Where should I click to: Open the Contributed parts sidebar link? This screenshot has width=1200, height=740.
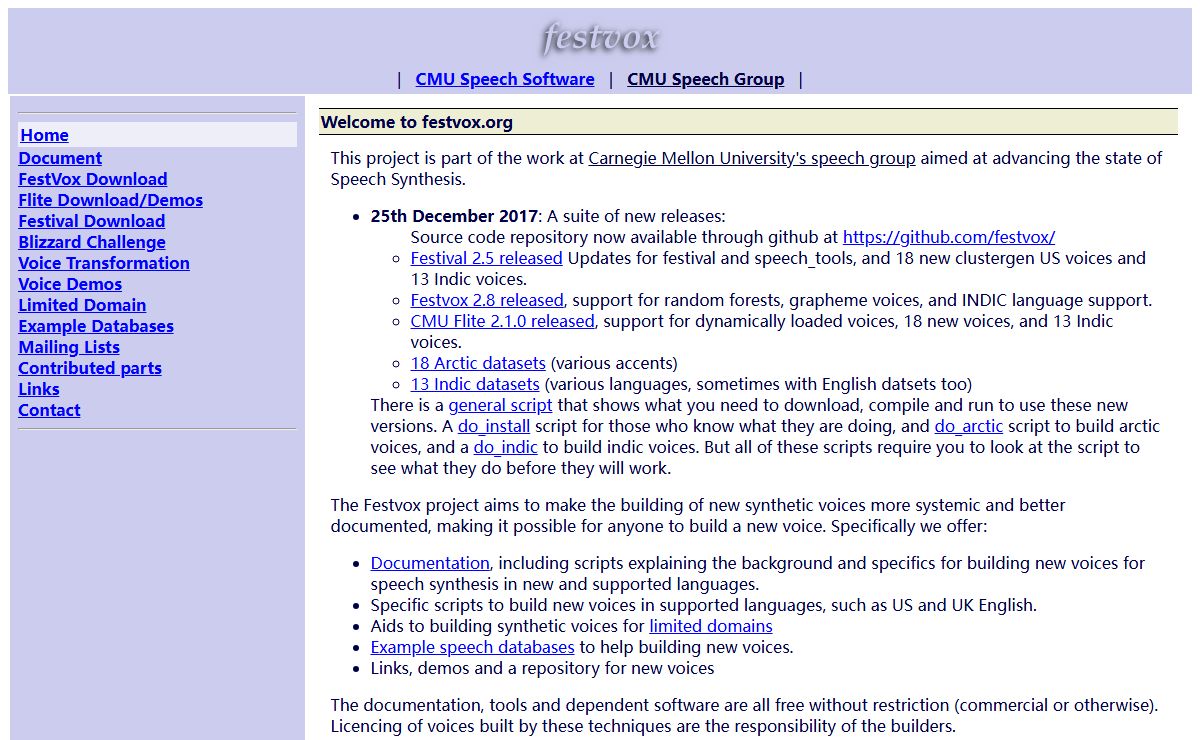coord(90,368)
